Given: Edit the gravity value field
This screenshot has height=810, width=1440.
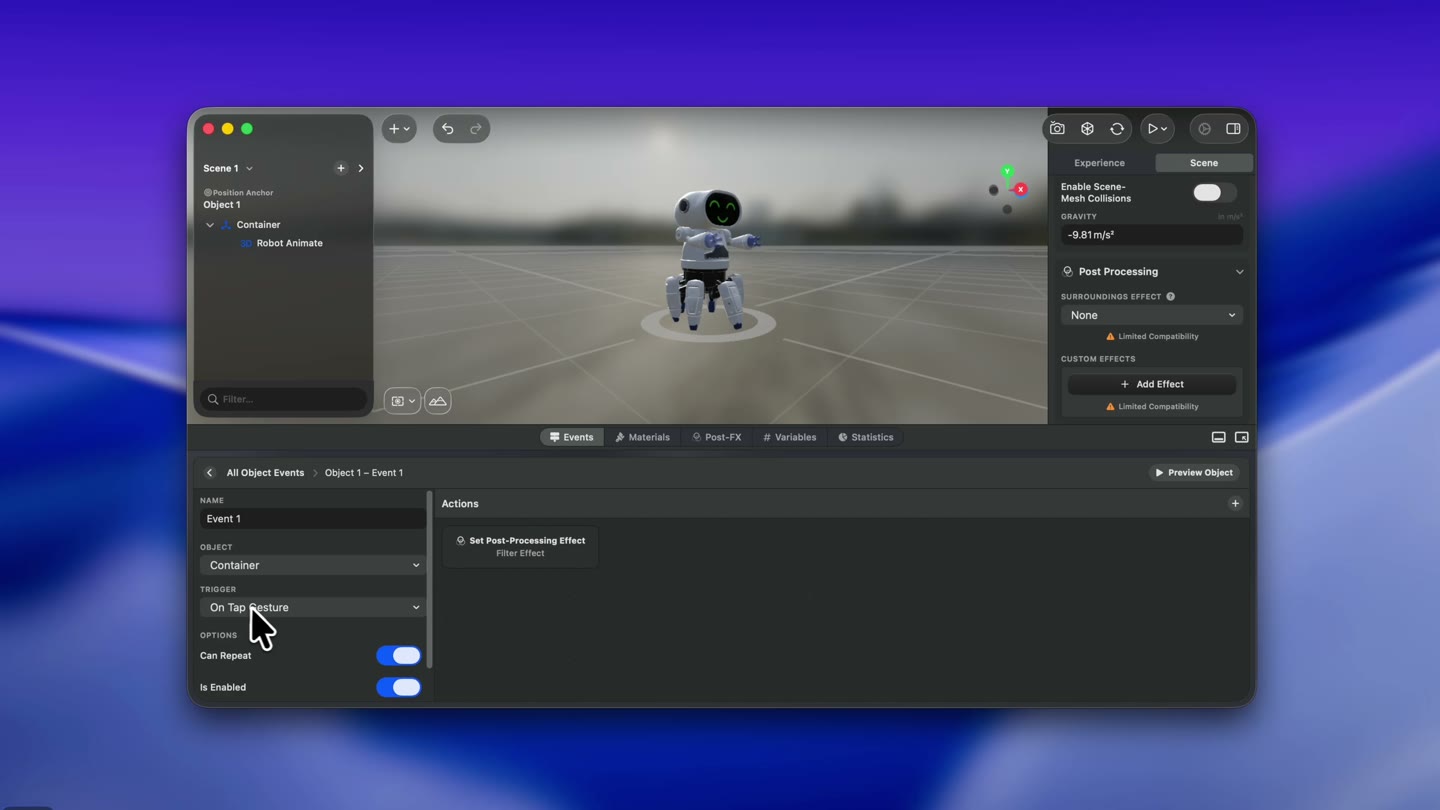Looking at the screenshot, I should pyautogui.click(x=1151, y=235).
